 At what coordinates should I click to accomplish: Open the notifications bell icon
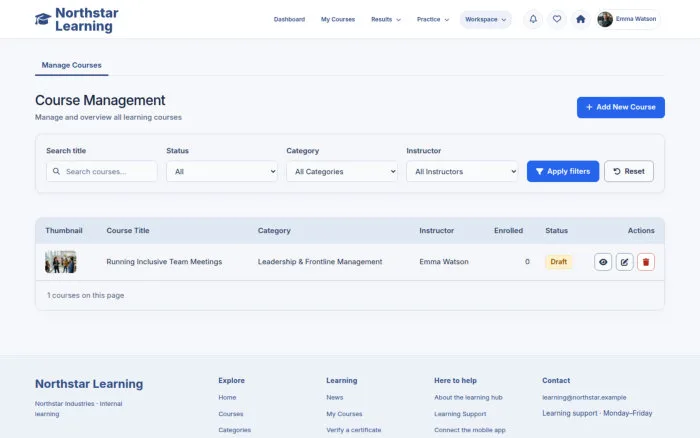pos(533,19)
